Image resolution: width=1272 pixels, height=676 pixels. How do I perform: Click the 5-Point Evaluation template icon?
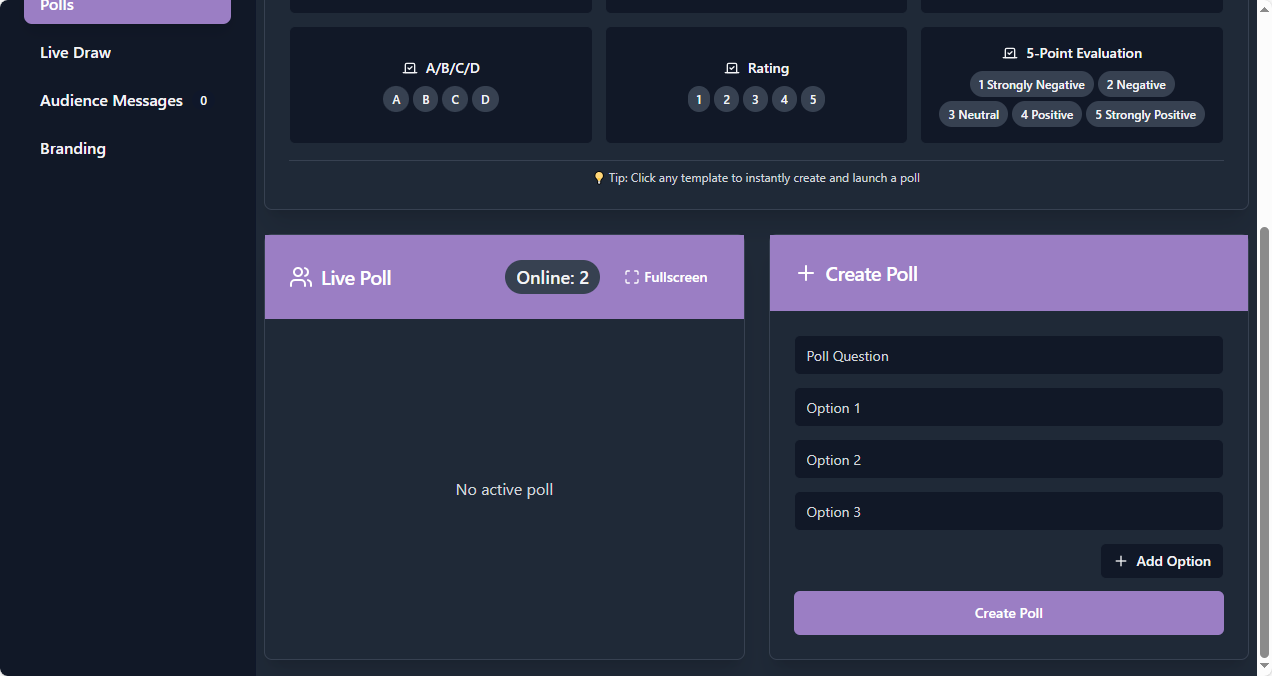1009,54
